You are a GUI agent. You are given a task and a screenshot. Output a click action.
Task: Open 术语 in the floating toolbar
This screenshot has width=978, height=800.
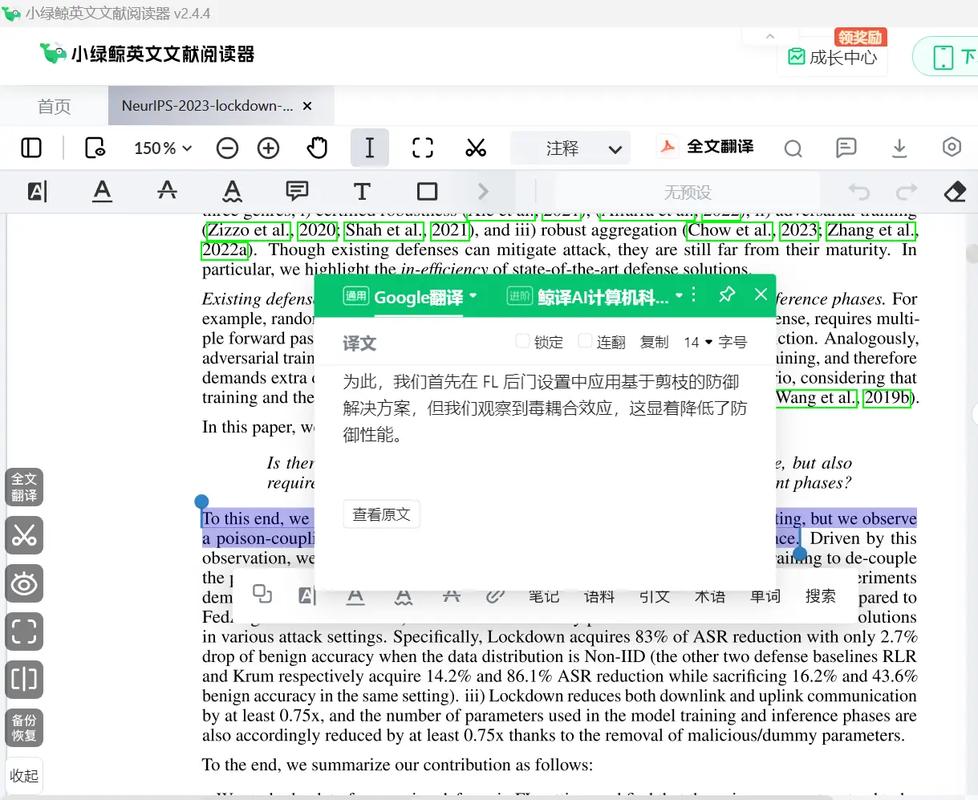point(710,597)
